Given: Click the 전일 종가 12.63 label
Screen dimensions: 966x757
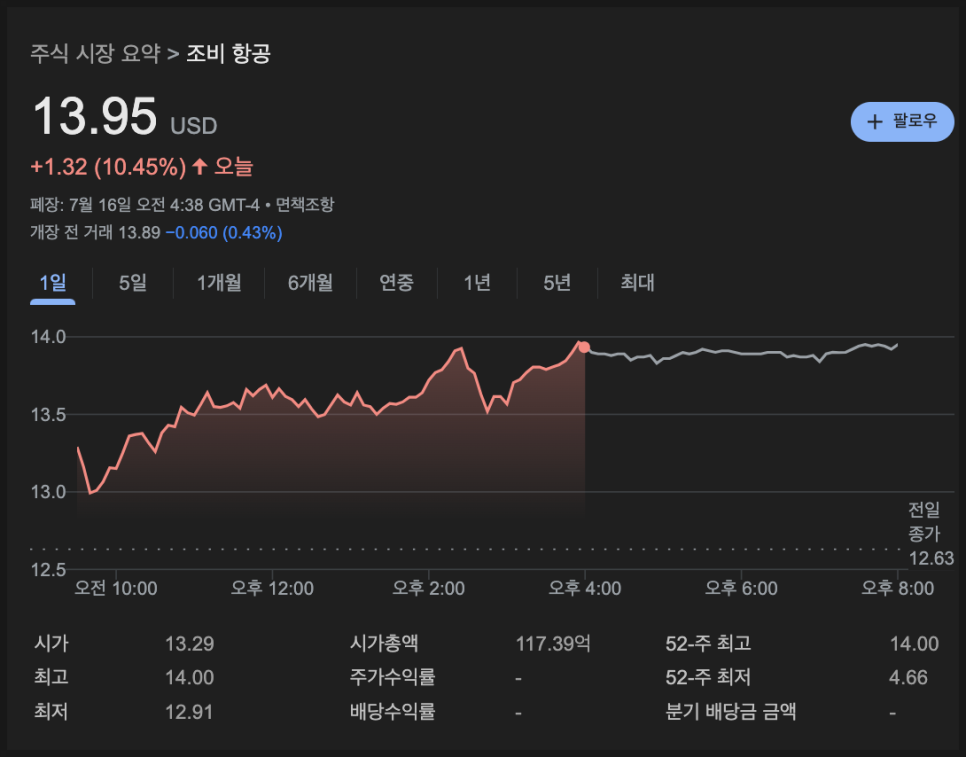Looking at the screenshot, I should pyautogui.click(x=923, y=533).
